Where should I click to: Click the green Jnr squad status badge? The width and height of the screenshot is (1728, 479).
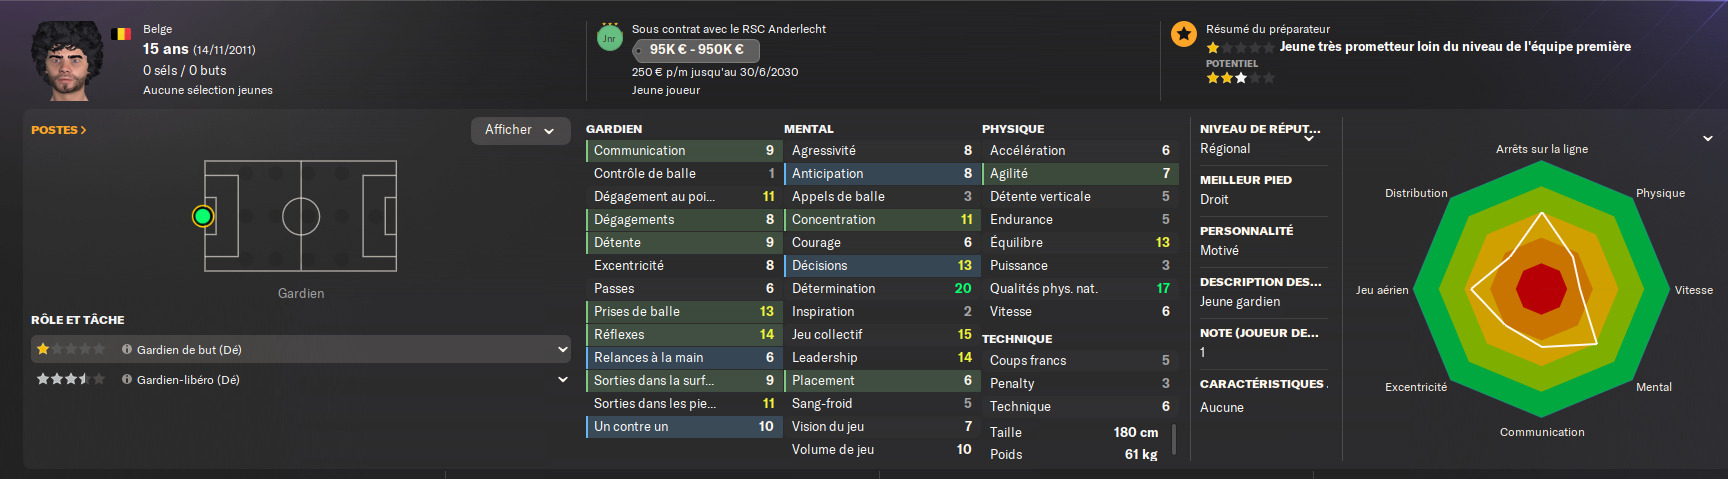coord(609,38)
